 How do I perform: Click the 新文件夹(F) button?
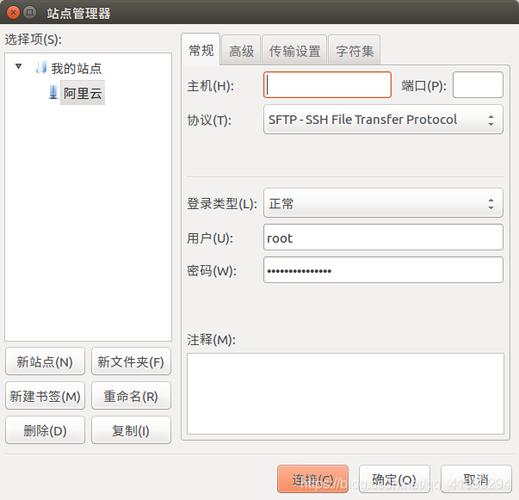(x=131, y=361)
